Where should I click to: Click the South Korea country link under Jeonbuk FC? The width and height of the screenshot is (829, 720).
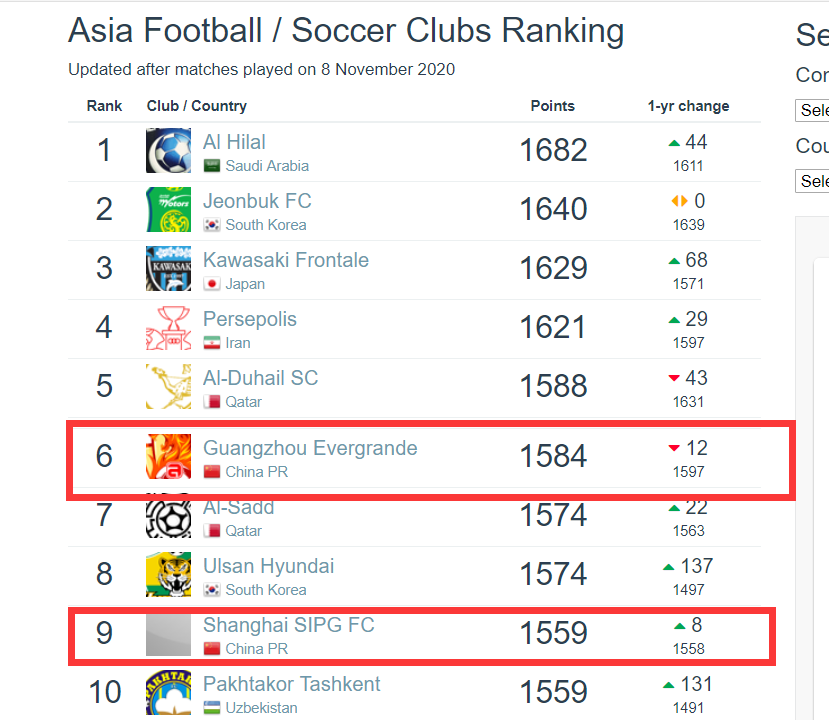coord(265,225)
